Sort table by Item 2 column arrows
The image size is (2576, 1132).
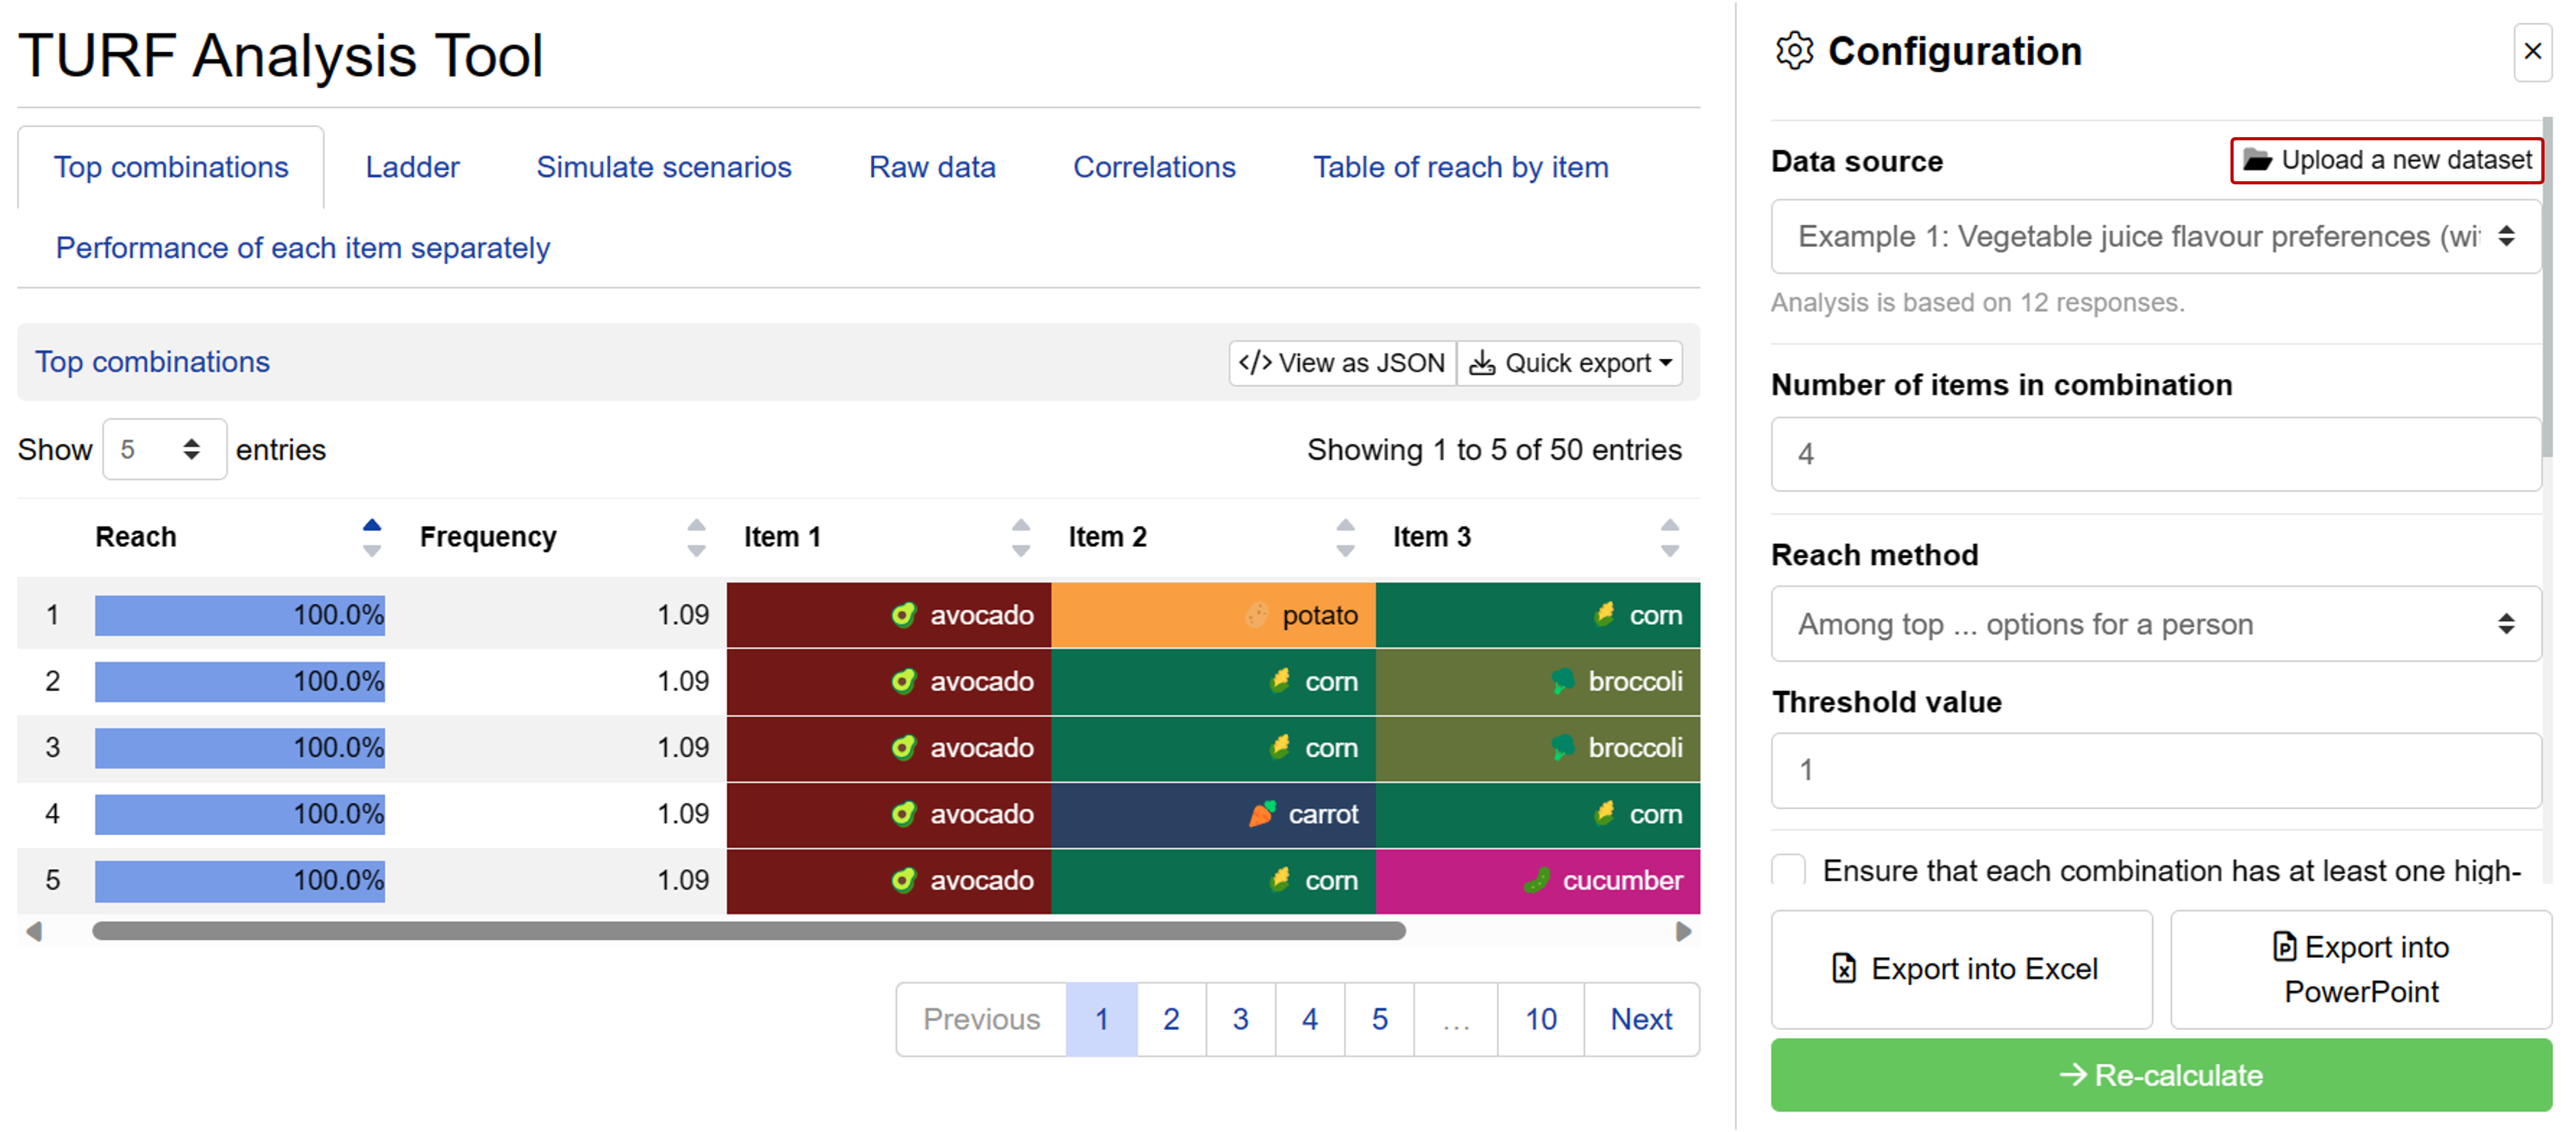pyautogui.click(x=1345, y=537)
